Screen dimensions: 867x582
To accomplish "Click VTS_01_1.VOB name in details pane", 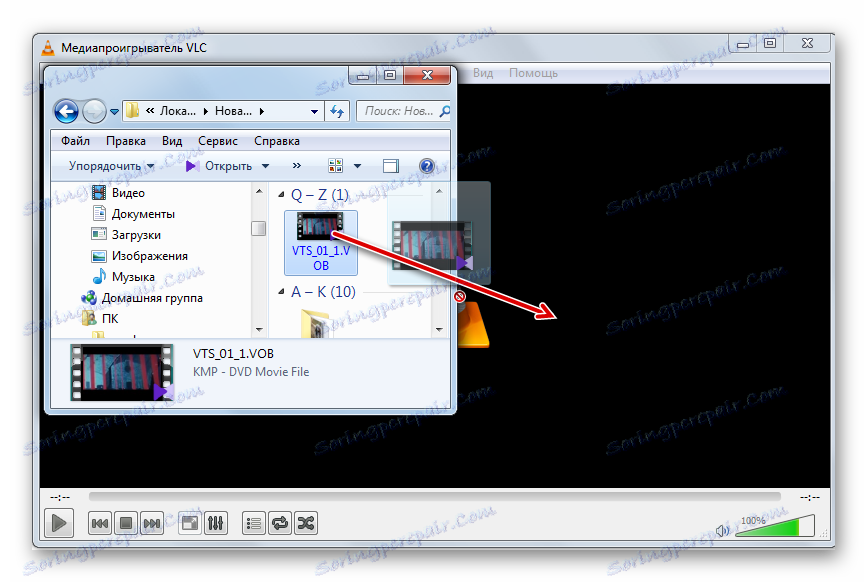I will 233,354.
